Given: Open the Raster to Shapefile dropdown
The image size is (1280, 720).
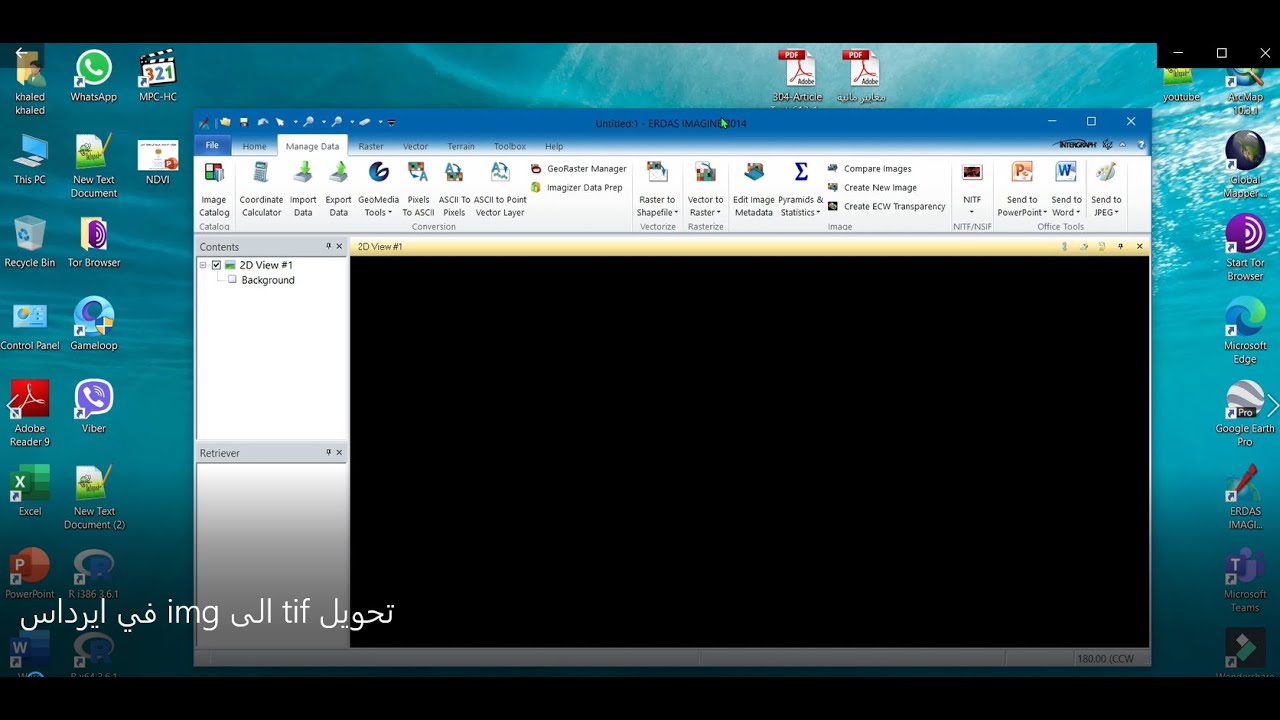Looking at the screenshot, I should click(657, 189).
